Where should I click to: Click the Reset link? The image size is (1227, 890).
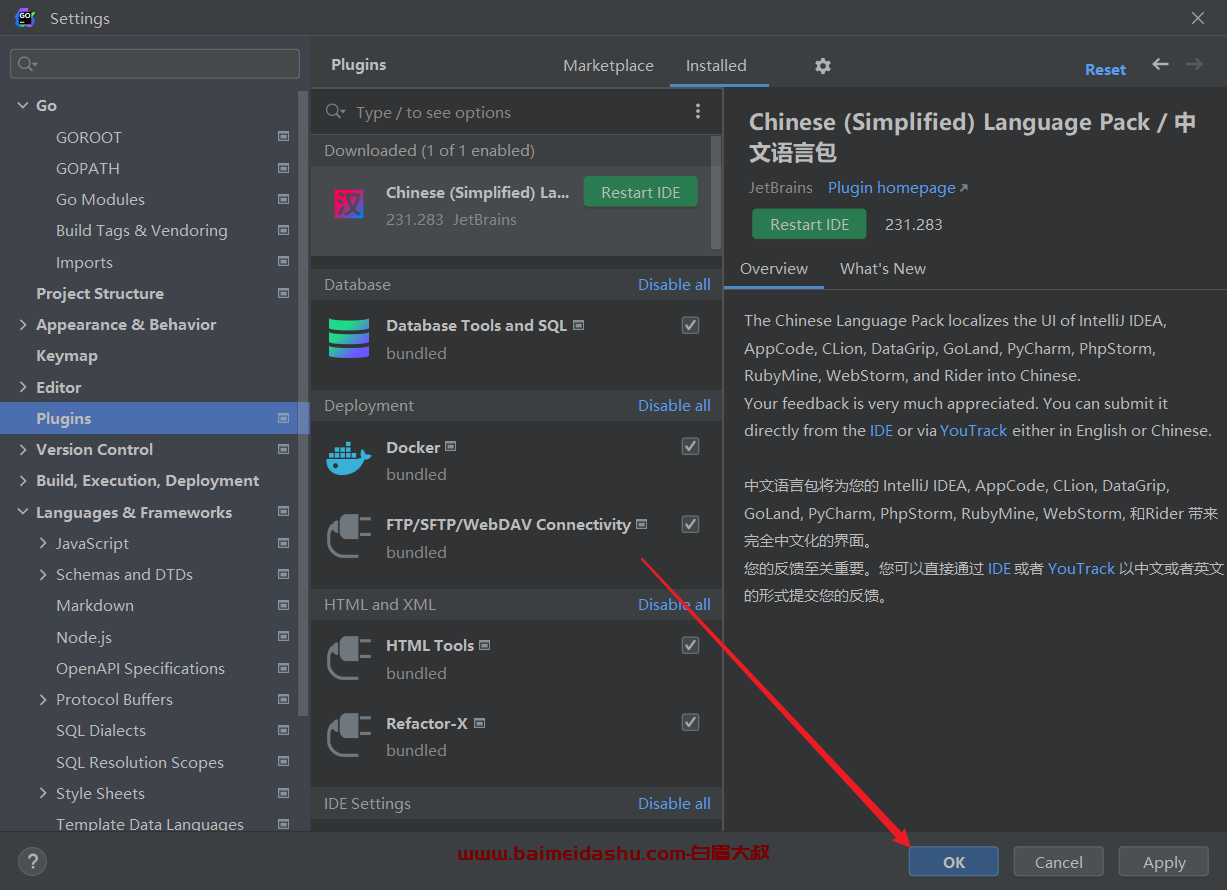click(1105, 69)
